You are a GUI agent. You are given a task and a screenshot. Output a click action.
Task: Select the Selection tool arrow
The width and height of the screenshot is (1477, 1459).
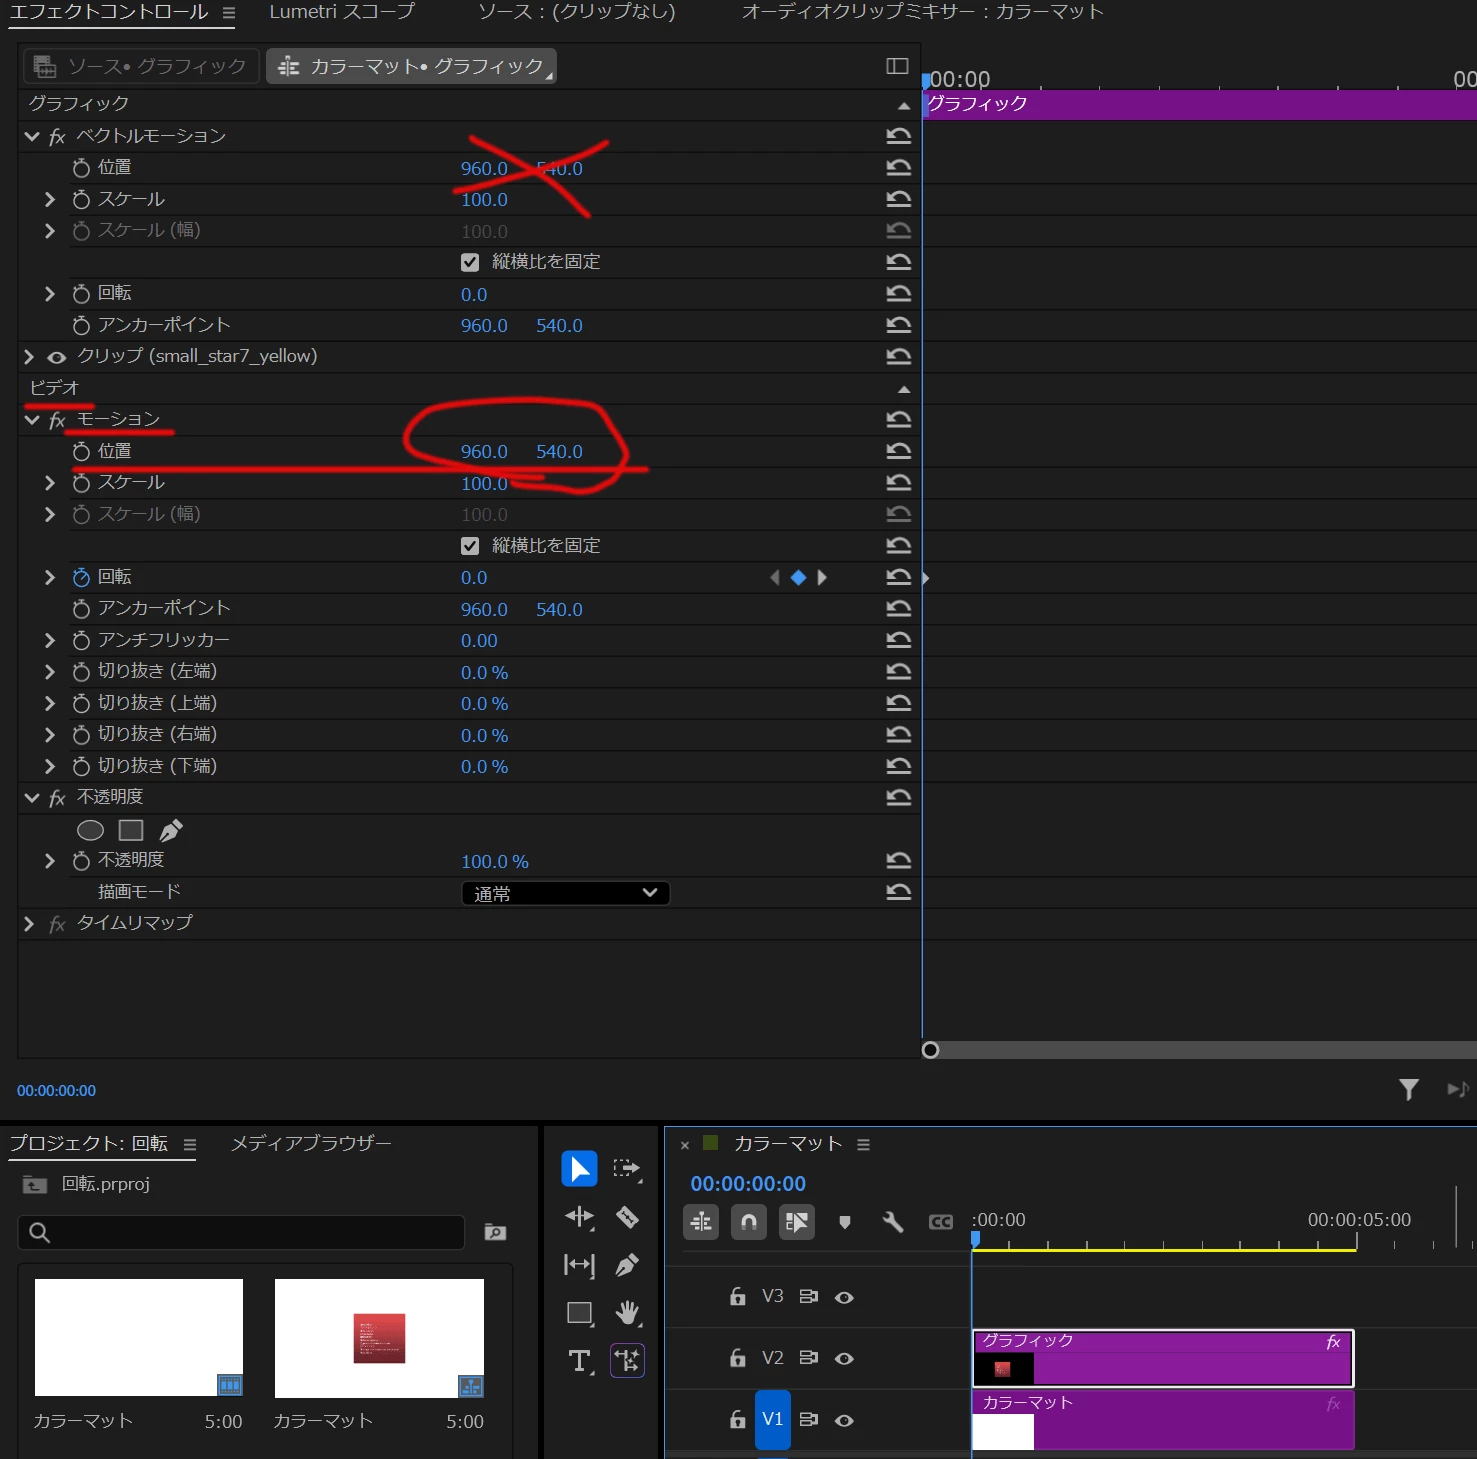pos(579,1168)
